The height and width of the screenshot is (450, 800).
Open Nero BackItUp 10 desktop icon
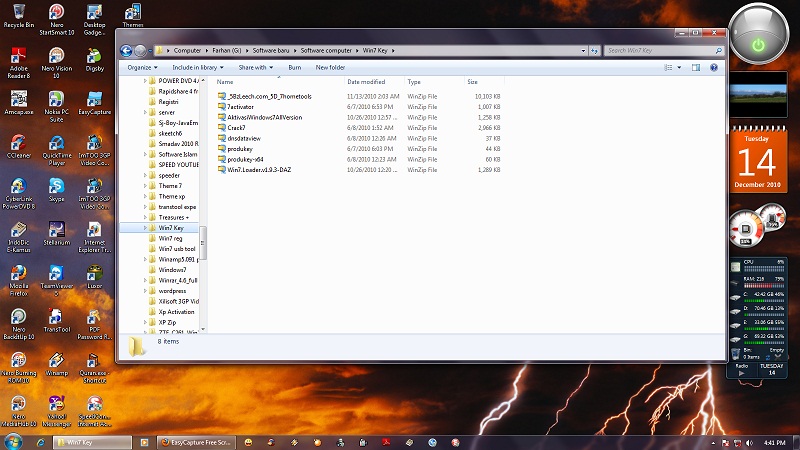[19, 324]
